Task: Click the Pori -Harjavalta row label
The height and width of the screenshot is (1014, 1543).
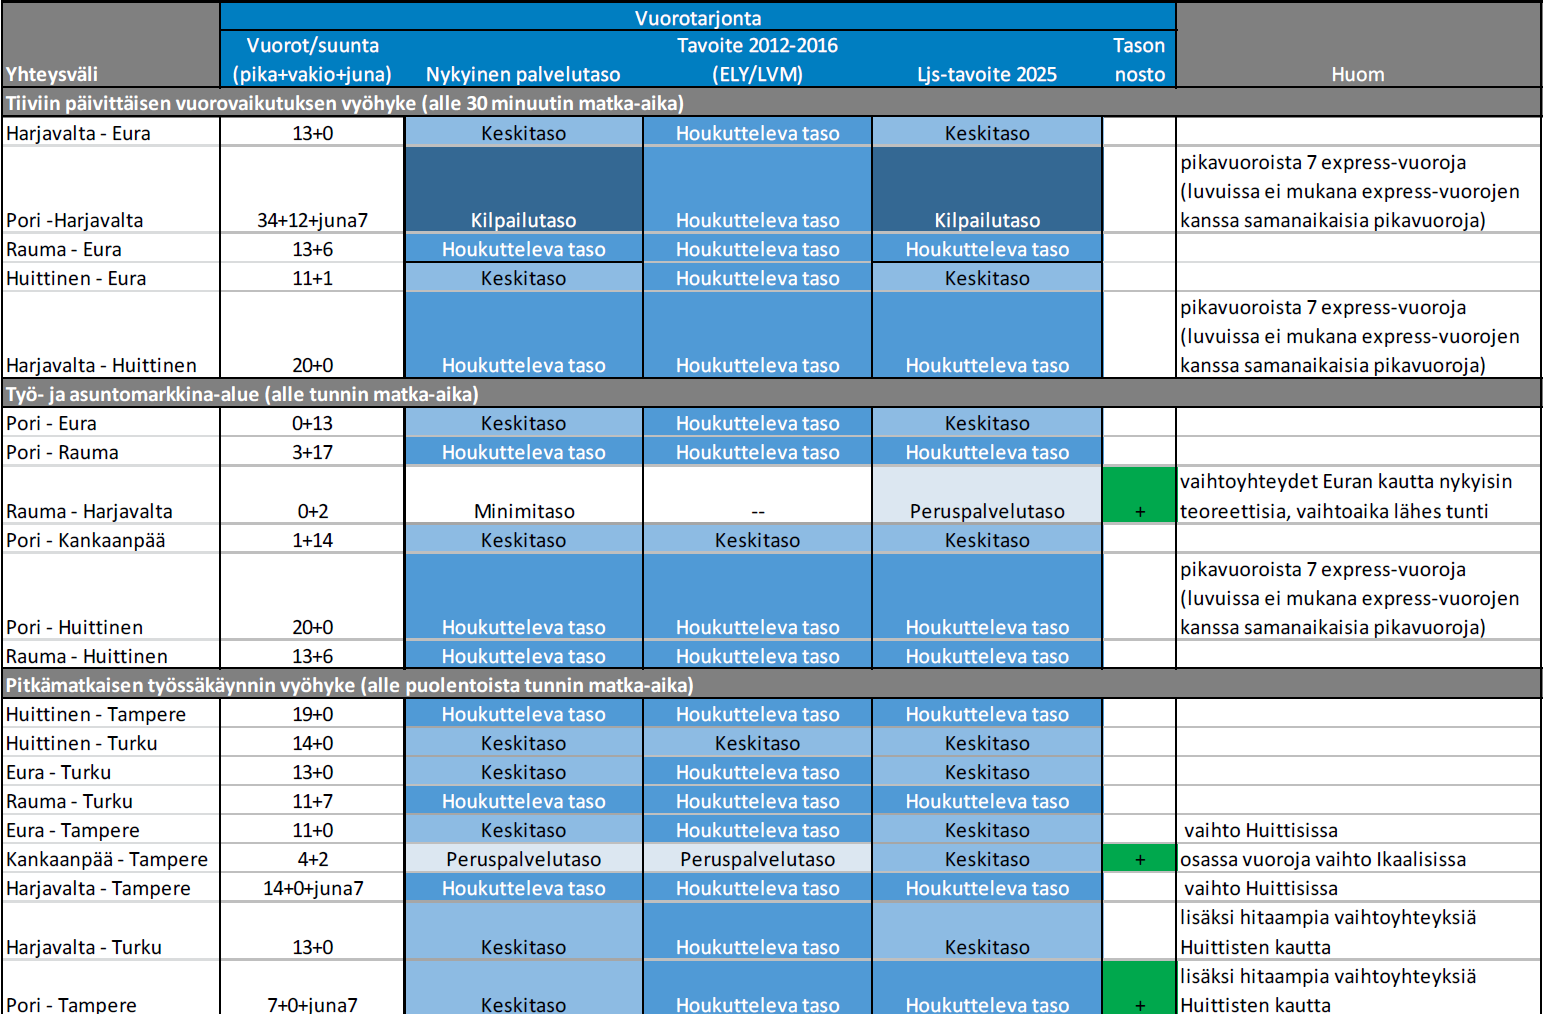Action: point(74,220)
